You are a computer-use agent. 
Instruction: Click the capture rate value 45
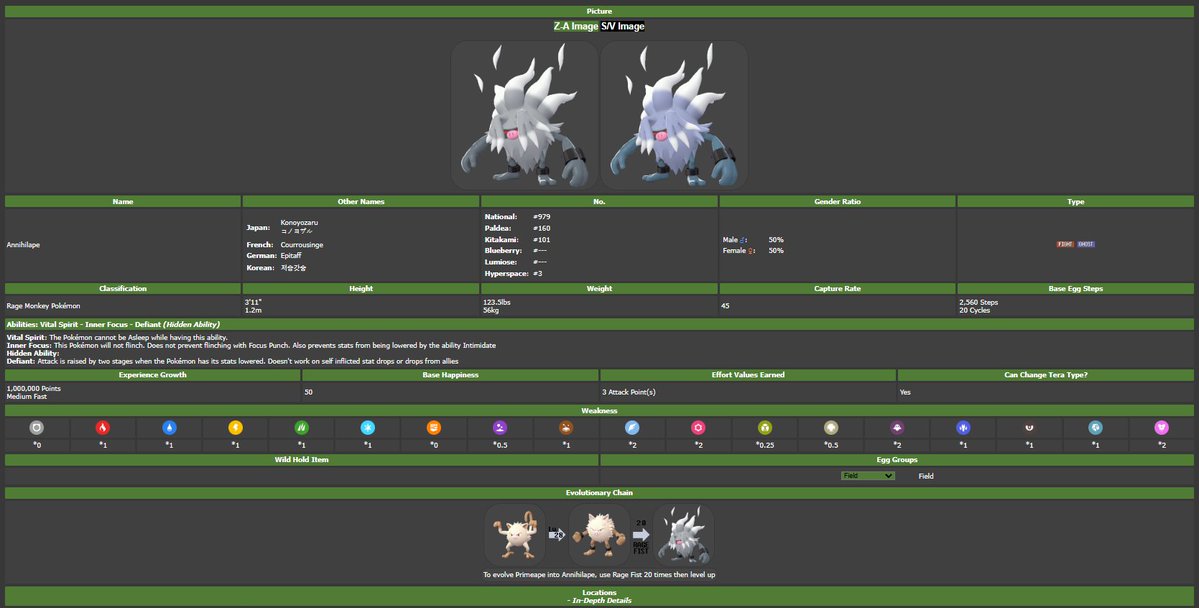pyautogui.click(x=725, y=306)
